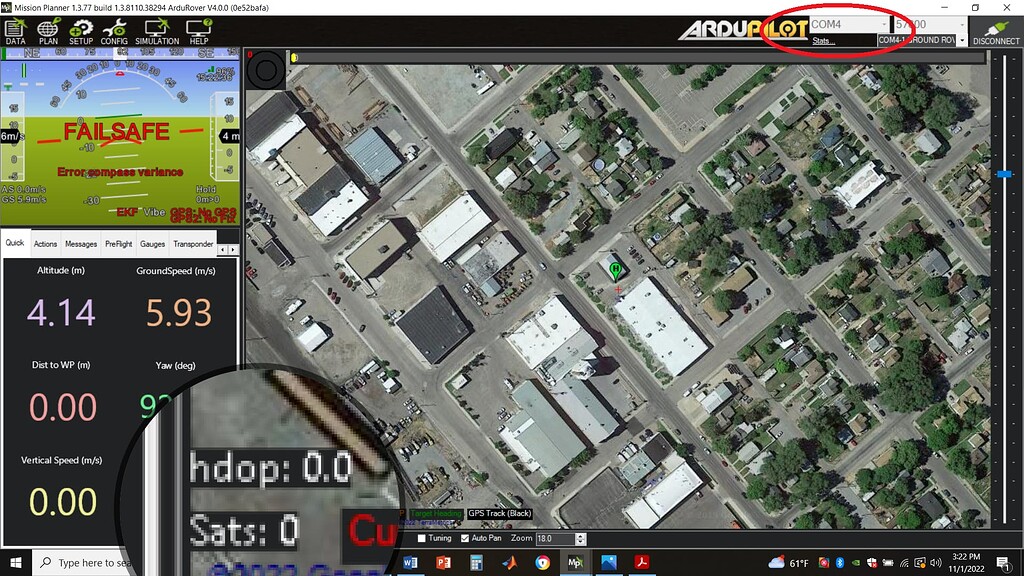
Task: Click the DISCONNECT button
Action: (996, 30)
